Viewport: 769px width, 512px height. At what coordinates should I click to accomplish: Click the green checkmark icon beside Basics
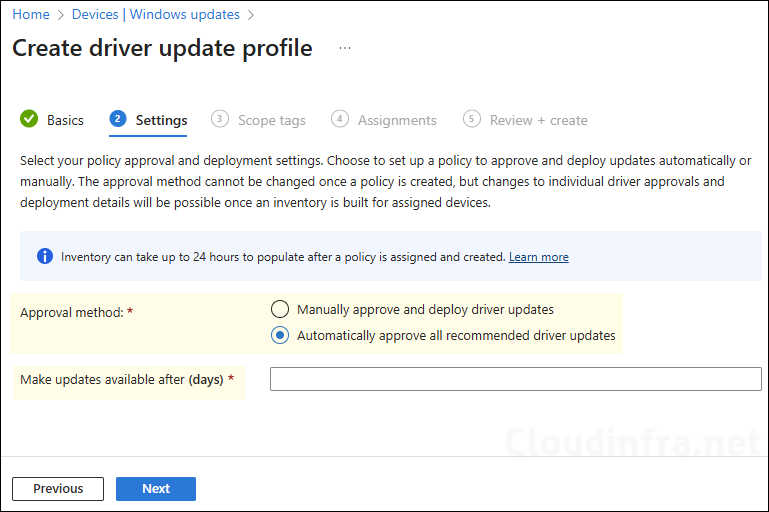(x=29, y=119)
